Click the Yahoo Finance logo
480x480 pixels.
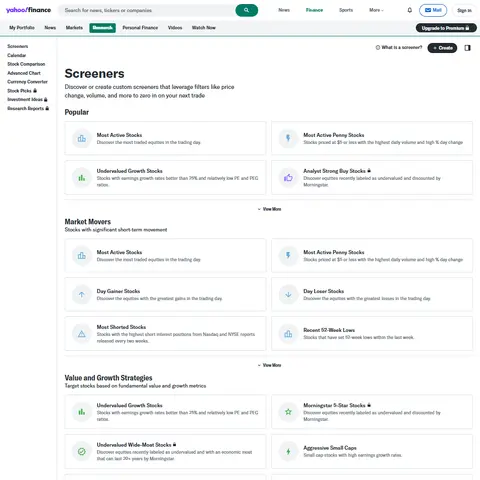point(28,10)
